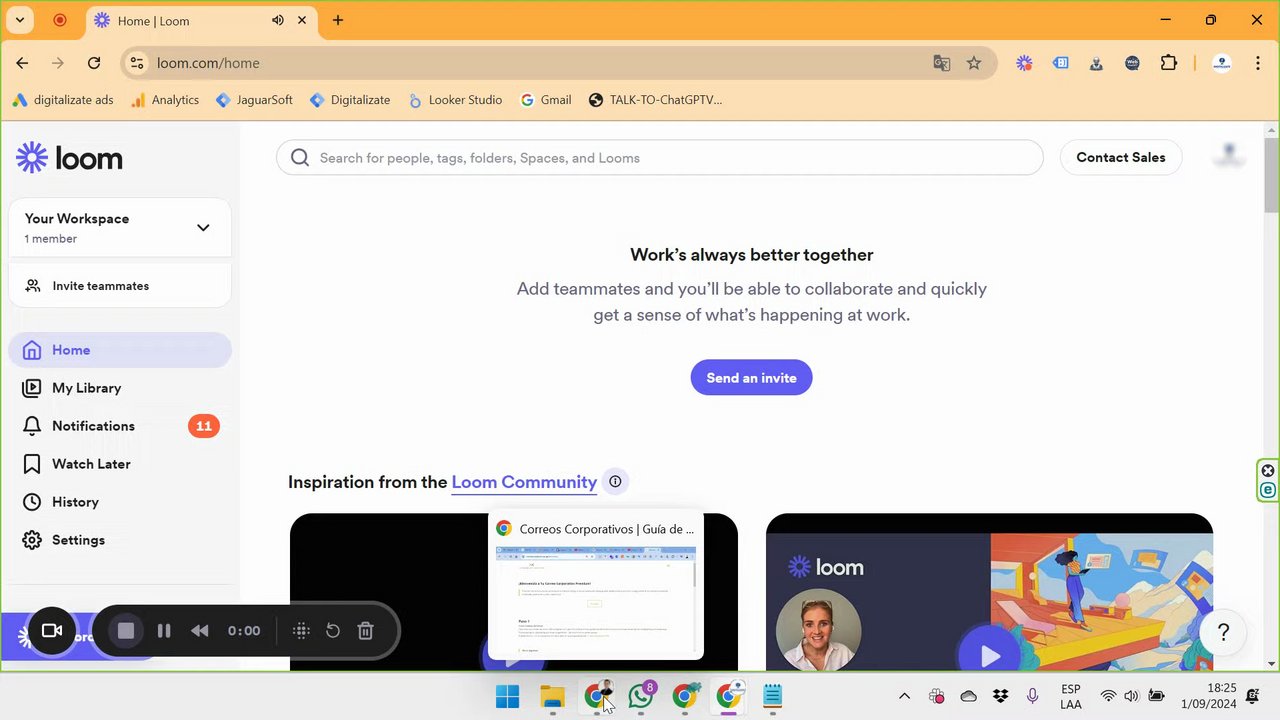Click the orange 11 notifications badge

(x=204, y=426)
